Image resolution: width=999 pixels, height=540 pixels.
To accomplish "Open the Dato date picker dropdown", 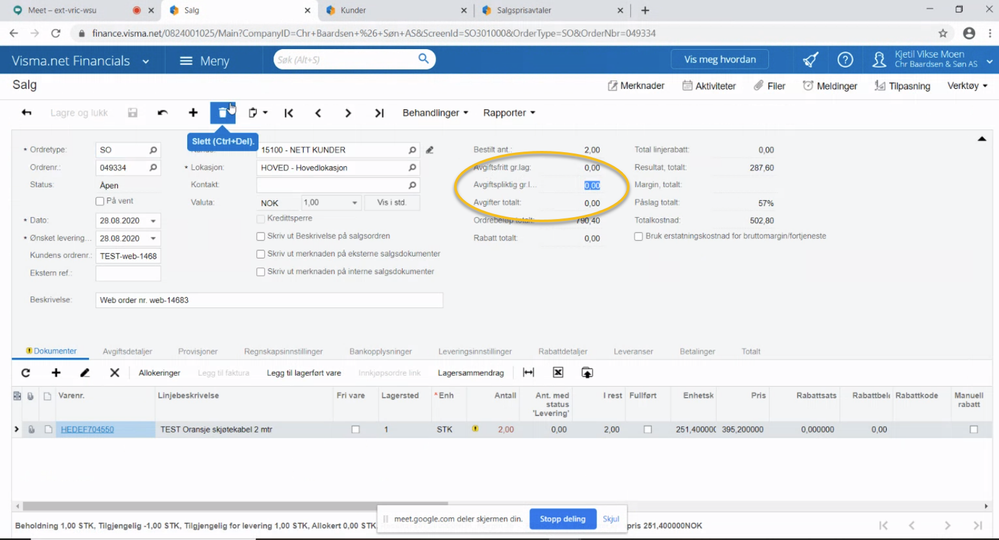I will click(153, 220).
